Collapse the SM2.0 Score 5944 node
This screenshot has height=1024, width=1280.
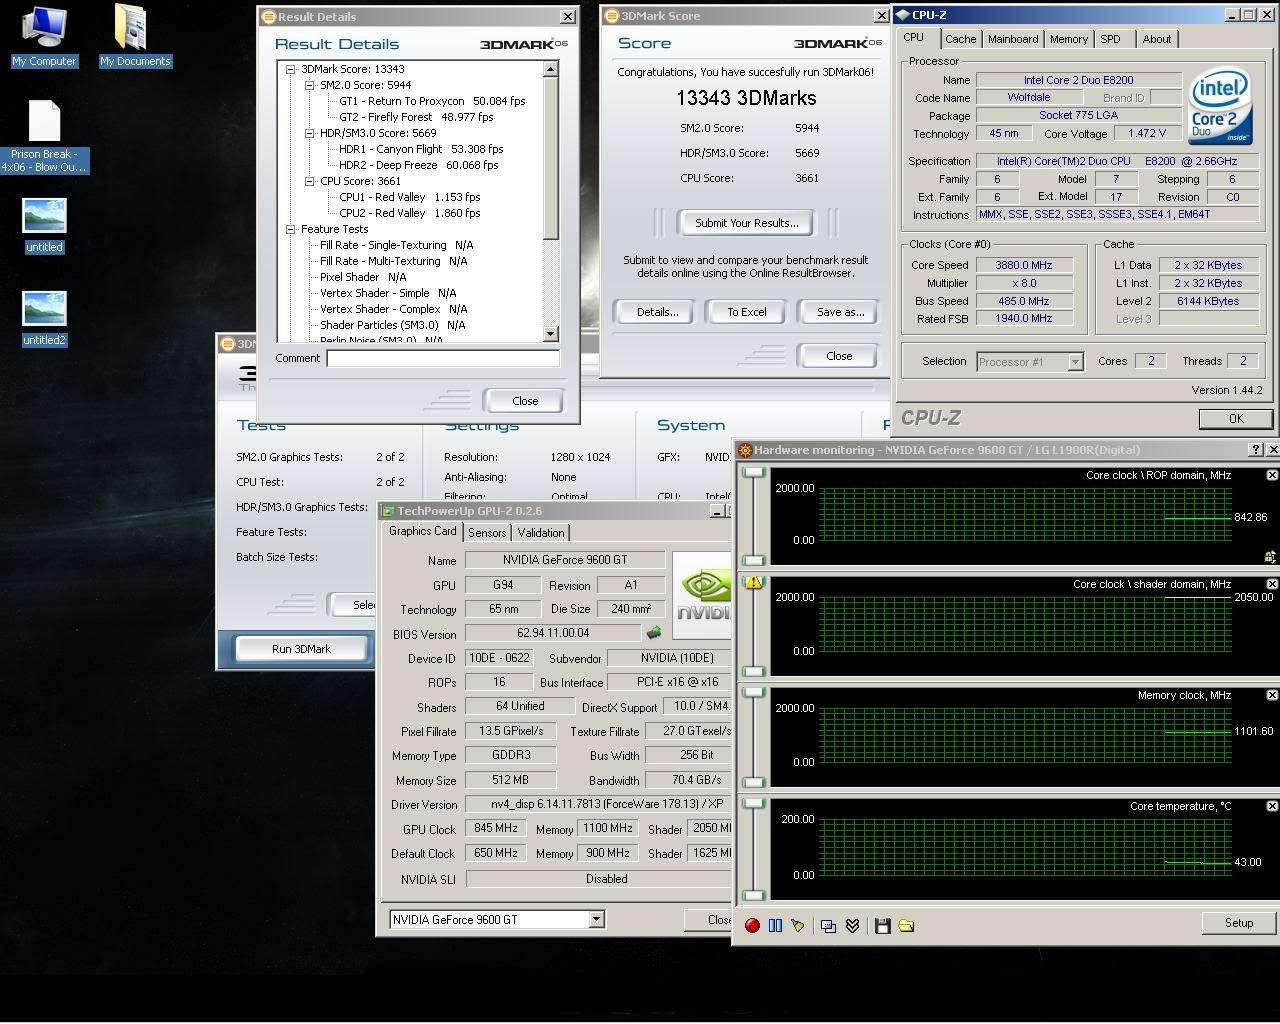point(310,85)
